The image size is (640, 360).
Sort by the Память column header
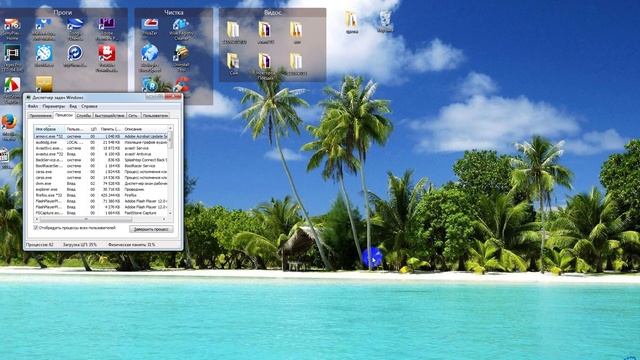coord(111,129)
